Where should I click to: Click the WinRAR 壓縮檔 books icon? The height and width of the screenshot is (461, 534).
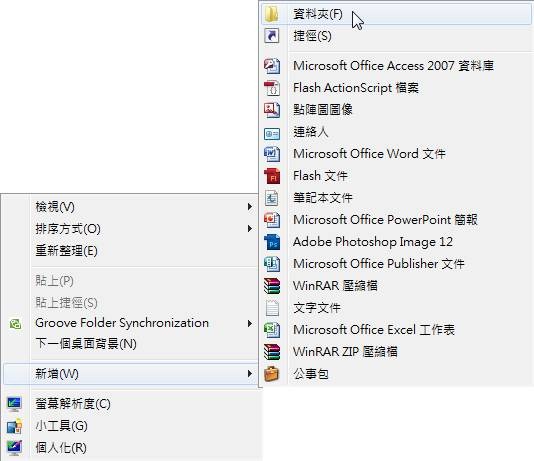272,286
